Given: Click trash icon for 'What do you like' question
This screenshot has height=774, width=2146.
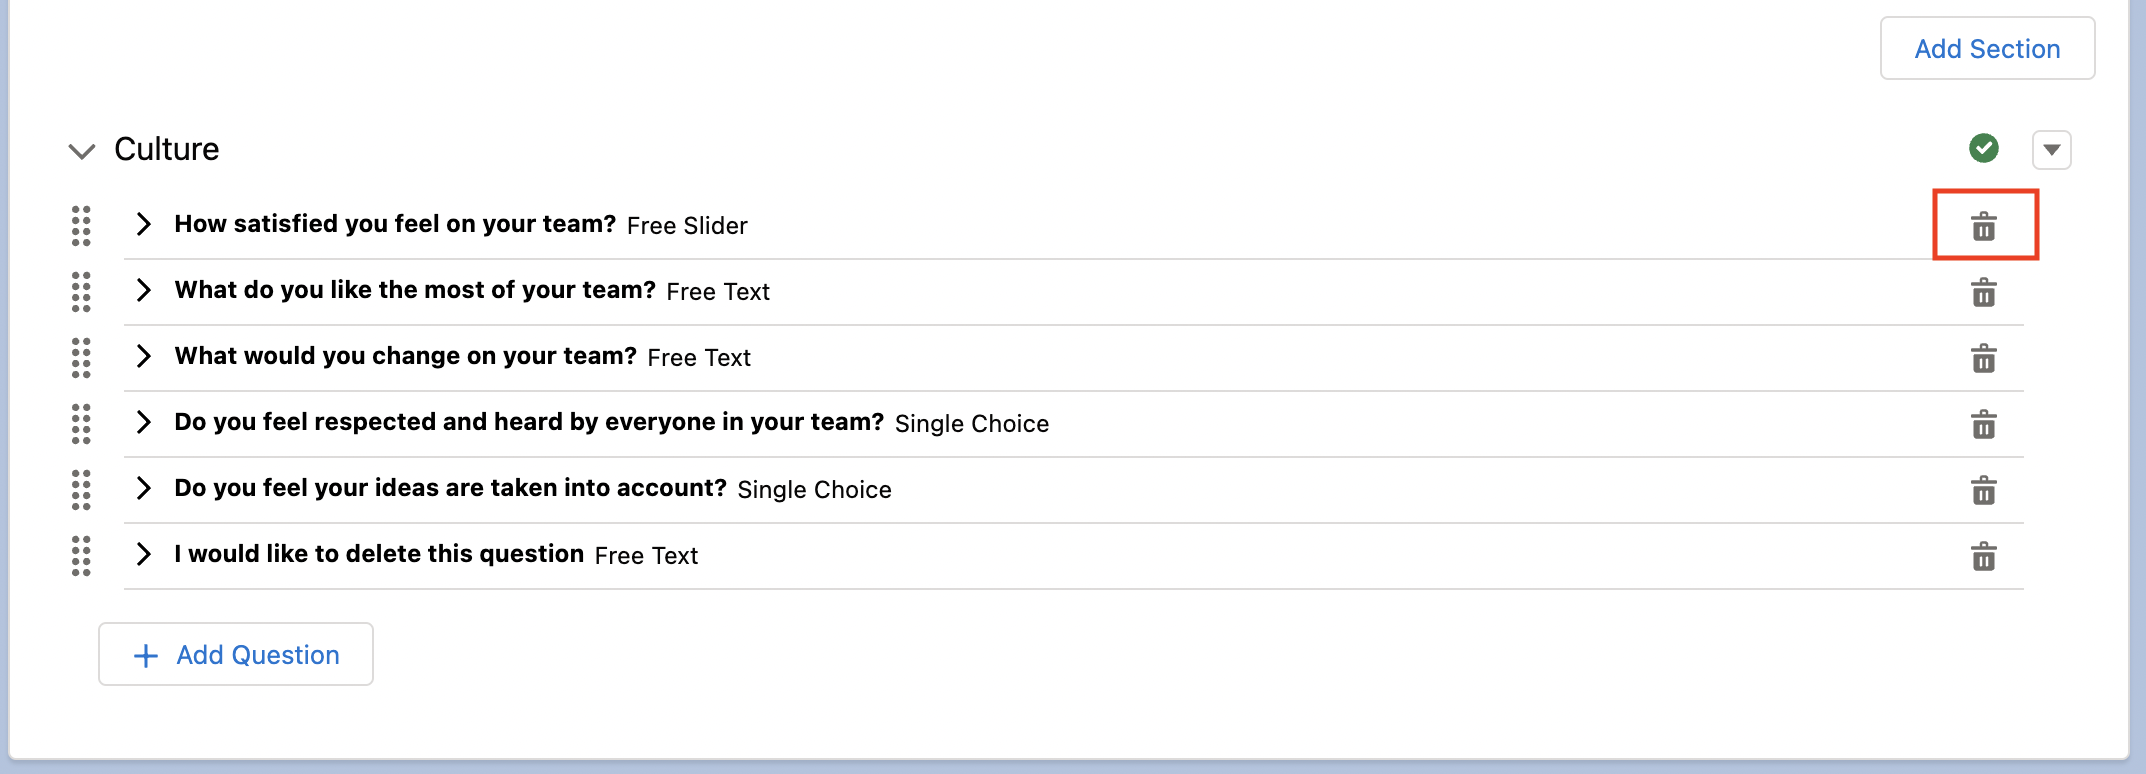Looking at the screenshot, I should click(x=1984, y=293).
